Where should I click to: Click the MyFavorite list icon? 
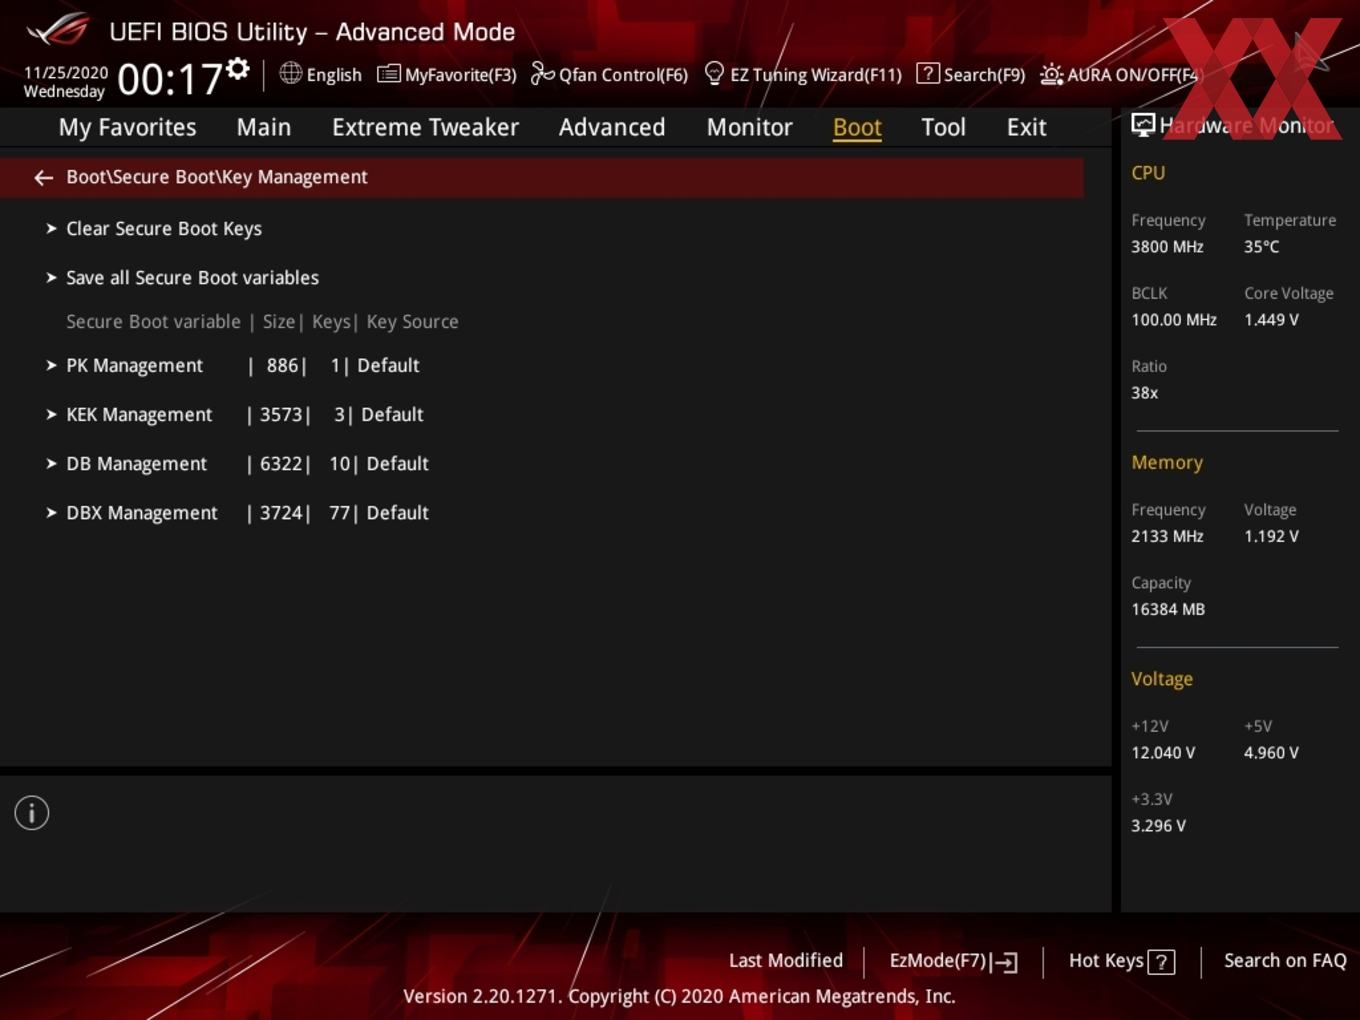click(388, 74)
